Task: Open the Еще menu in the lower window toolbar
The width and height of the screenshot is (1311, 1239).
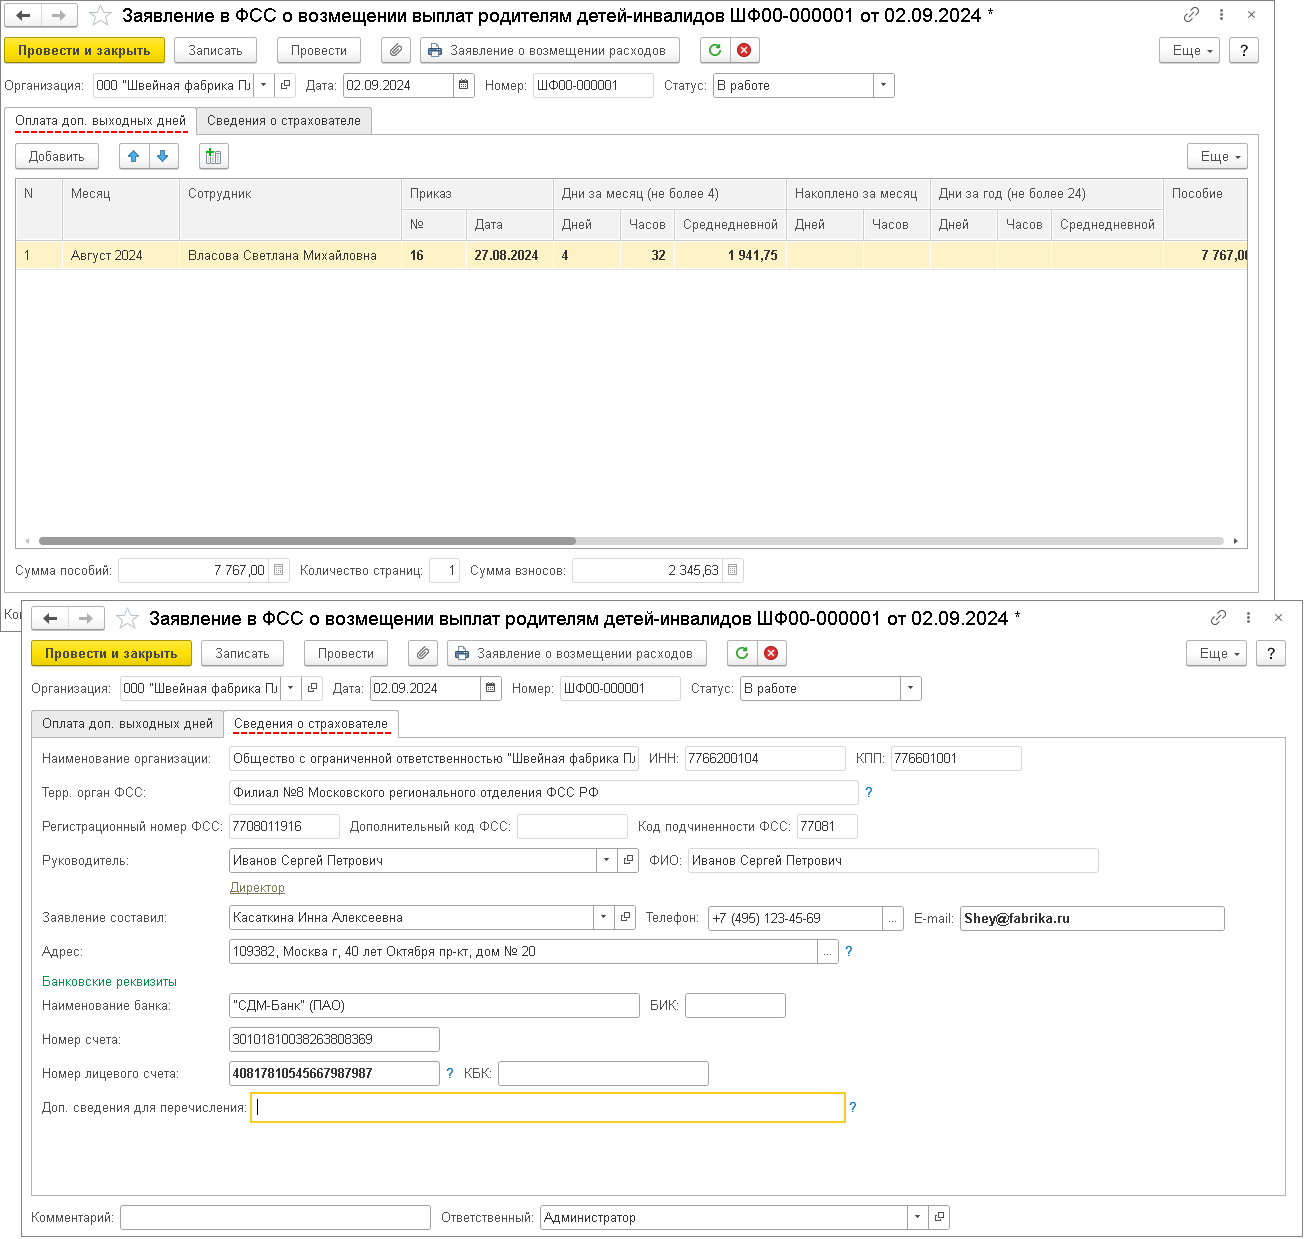Action: tap(1216, 653)
